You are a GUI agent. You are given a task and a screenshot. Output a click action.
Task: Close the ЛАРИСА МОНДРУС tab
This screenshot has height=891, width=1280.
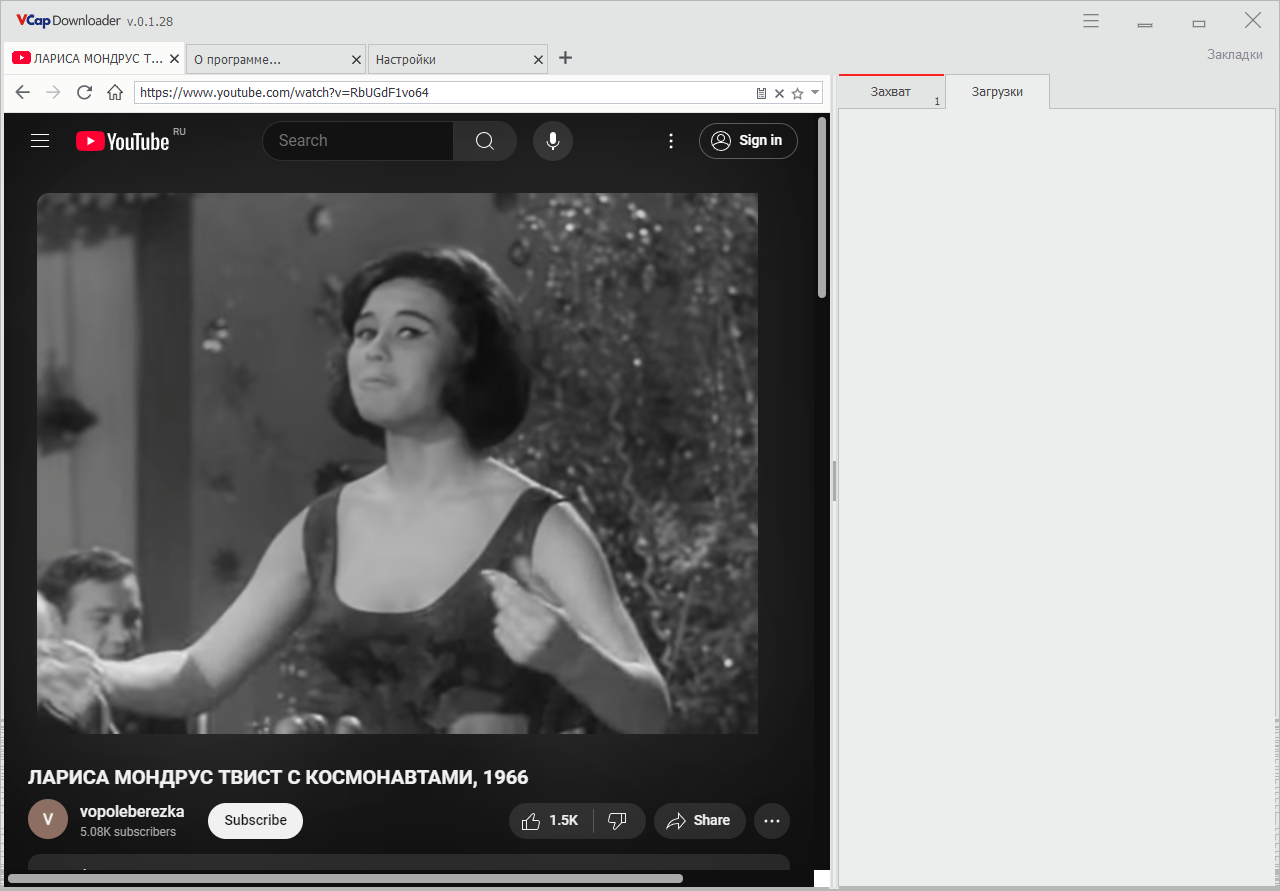(x=175, y=60)
